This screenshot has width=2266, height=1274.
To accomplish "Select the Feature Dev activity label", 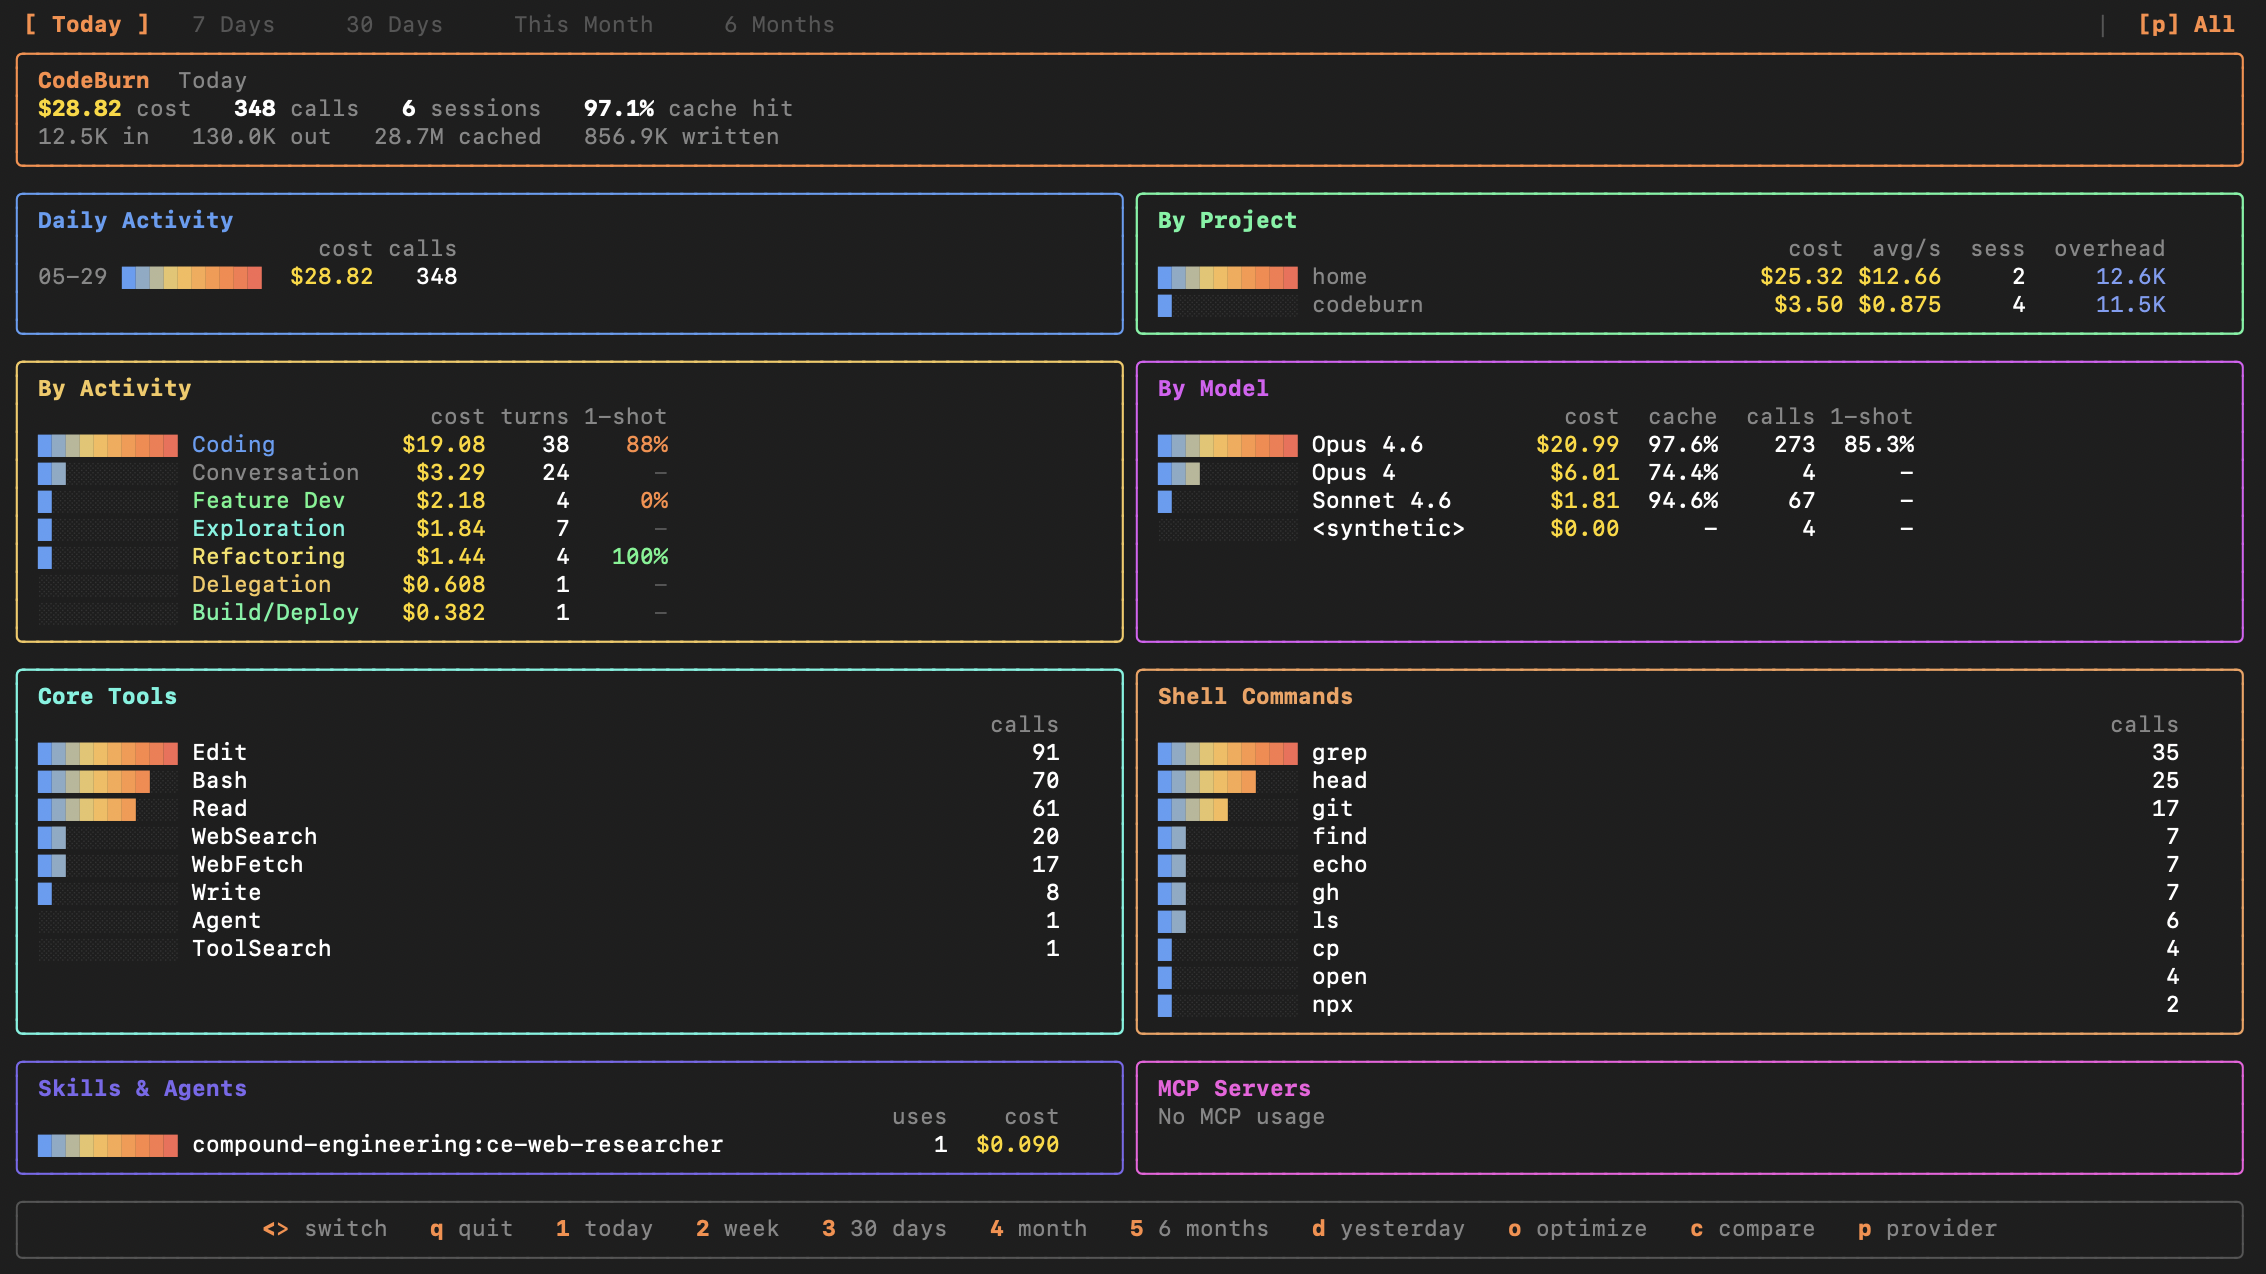I will point(268,500).
